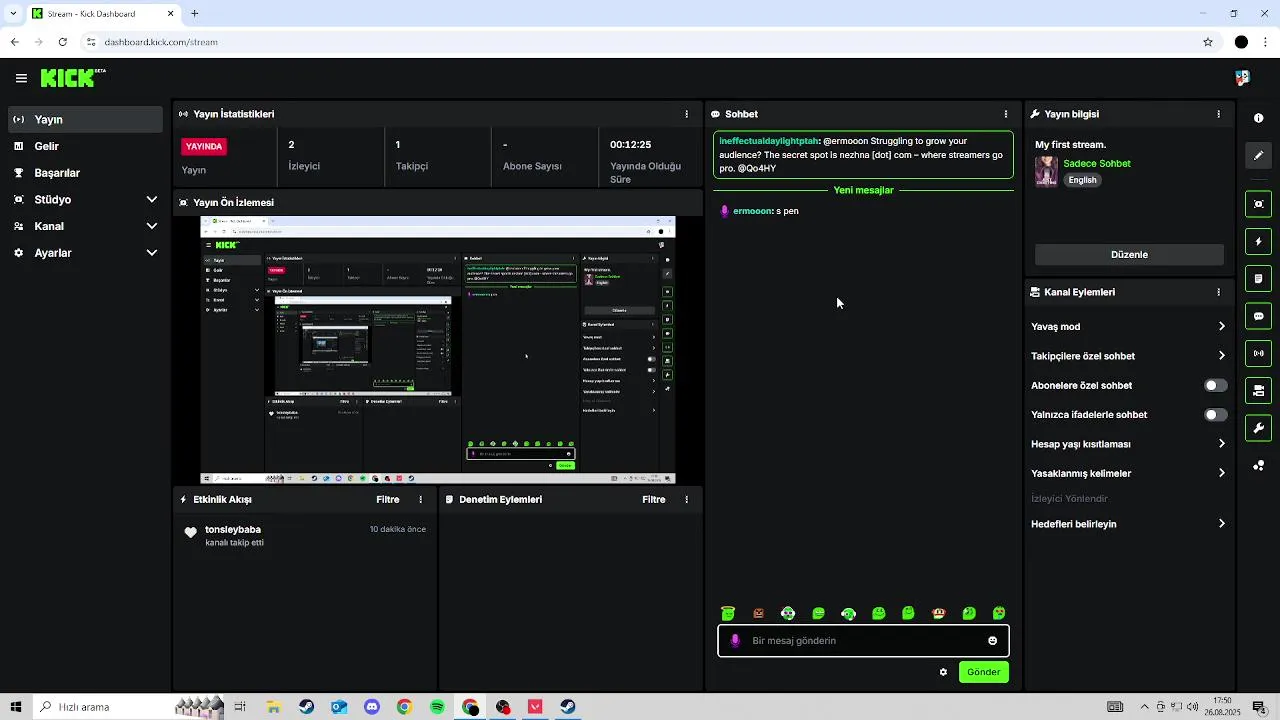Image resolution: width=1280 pixels, height=720 pixels.
Task: Toggle Yalnızca ifadelerle sohbet switch
Action: (1215, 414)
